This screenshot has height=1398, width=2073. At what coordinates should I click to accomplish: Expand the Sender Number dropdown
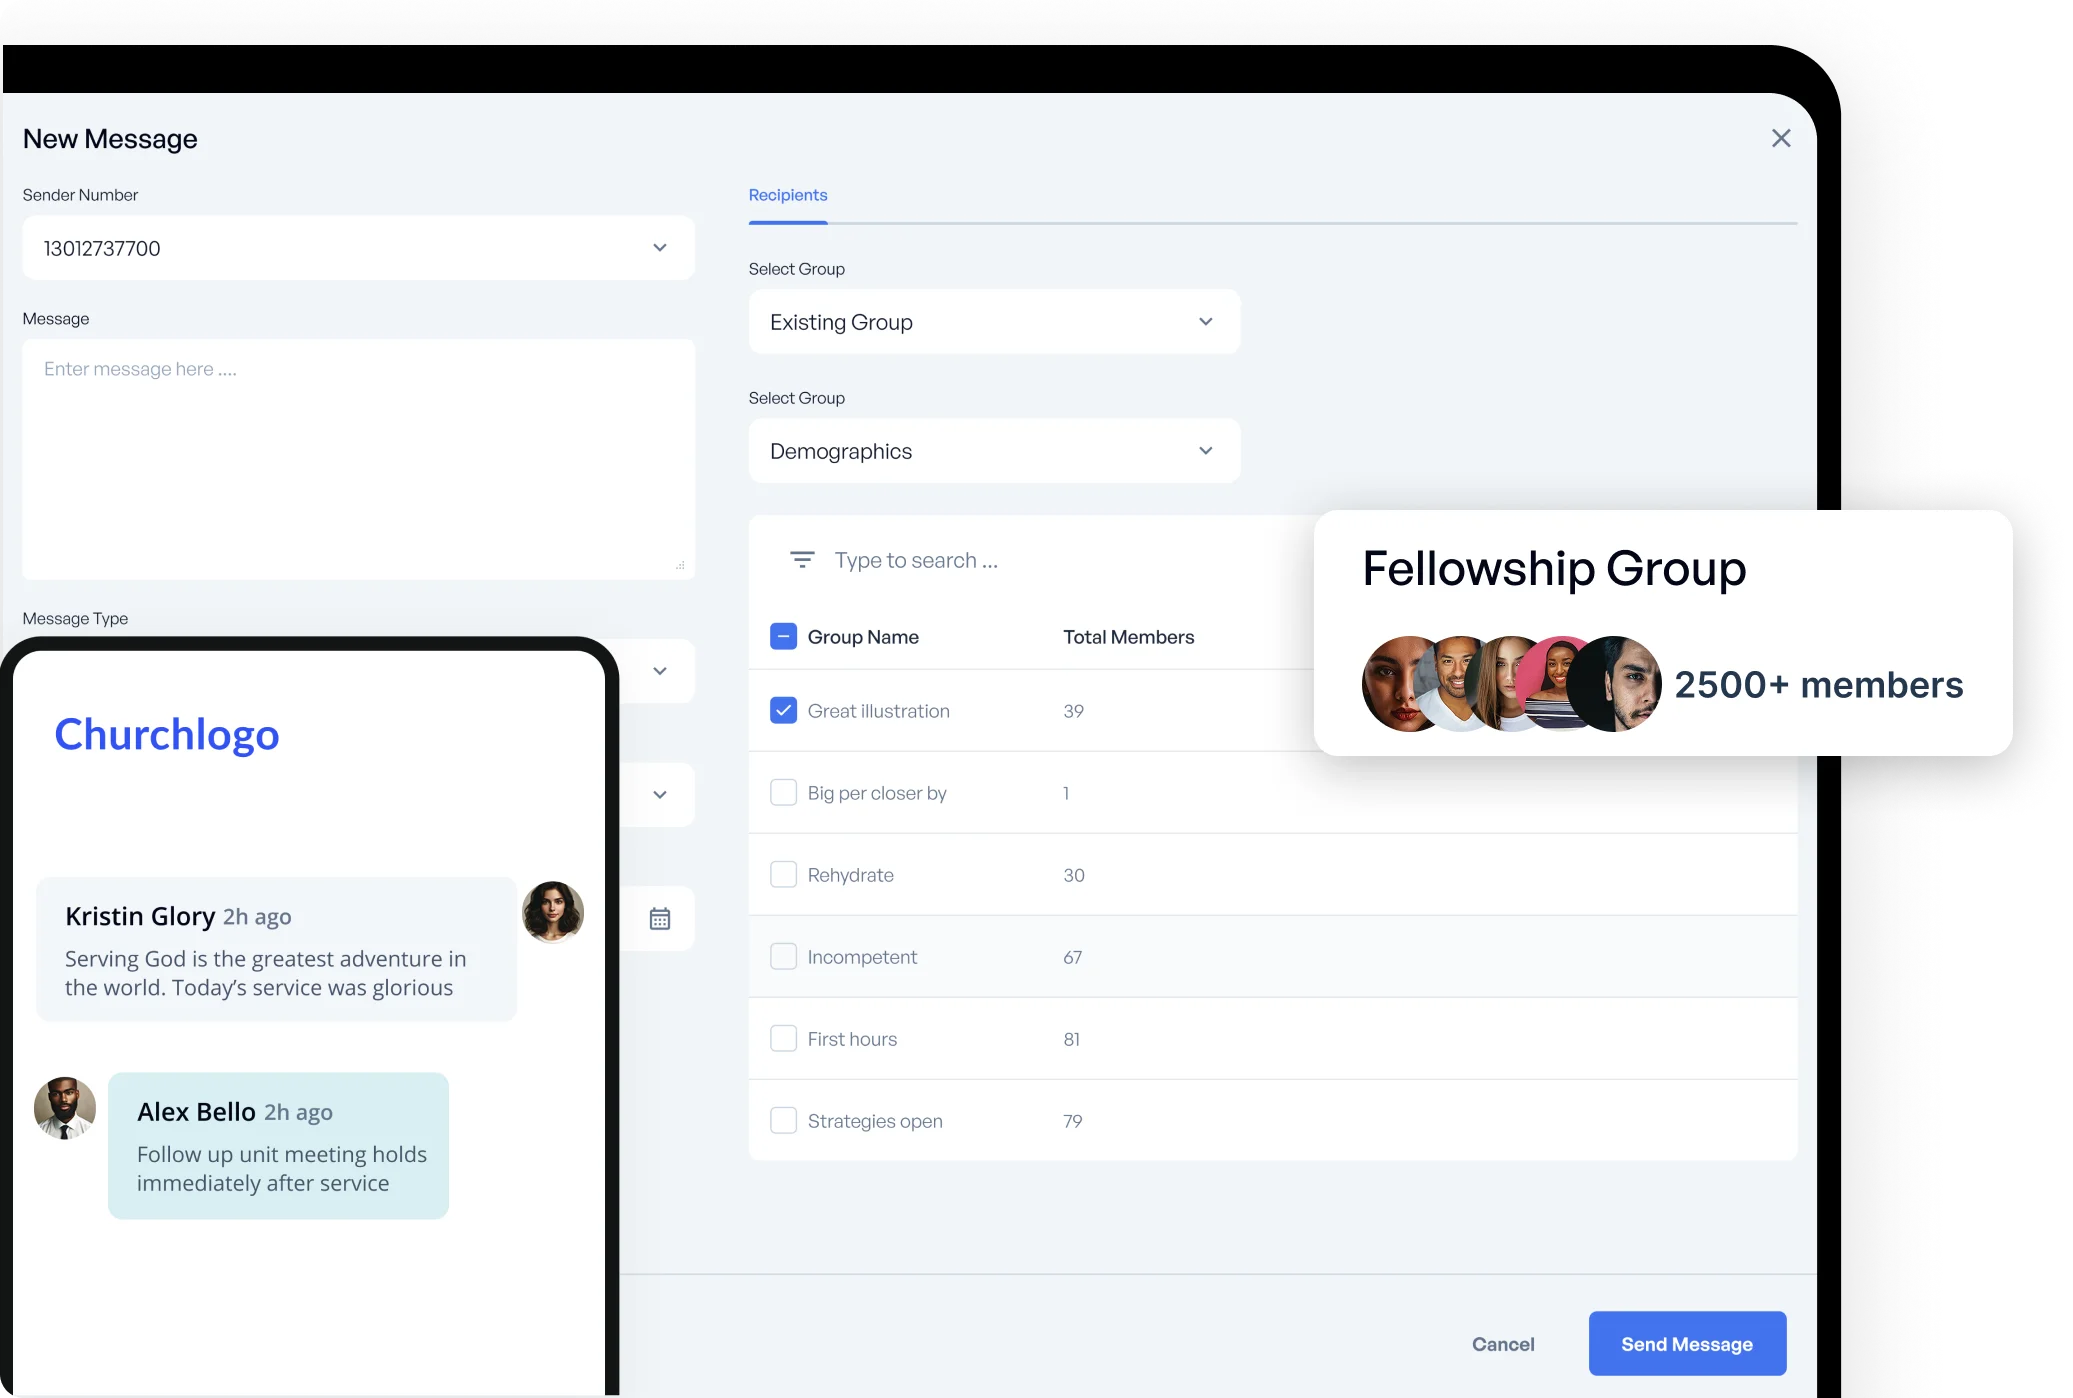click(x=659, y=248)
